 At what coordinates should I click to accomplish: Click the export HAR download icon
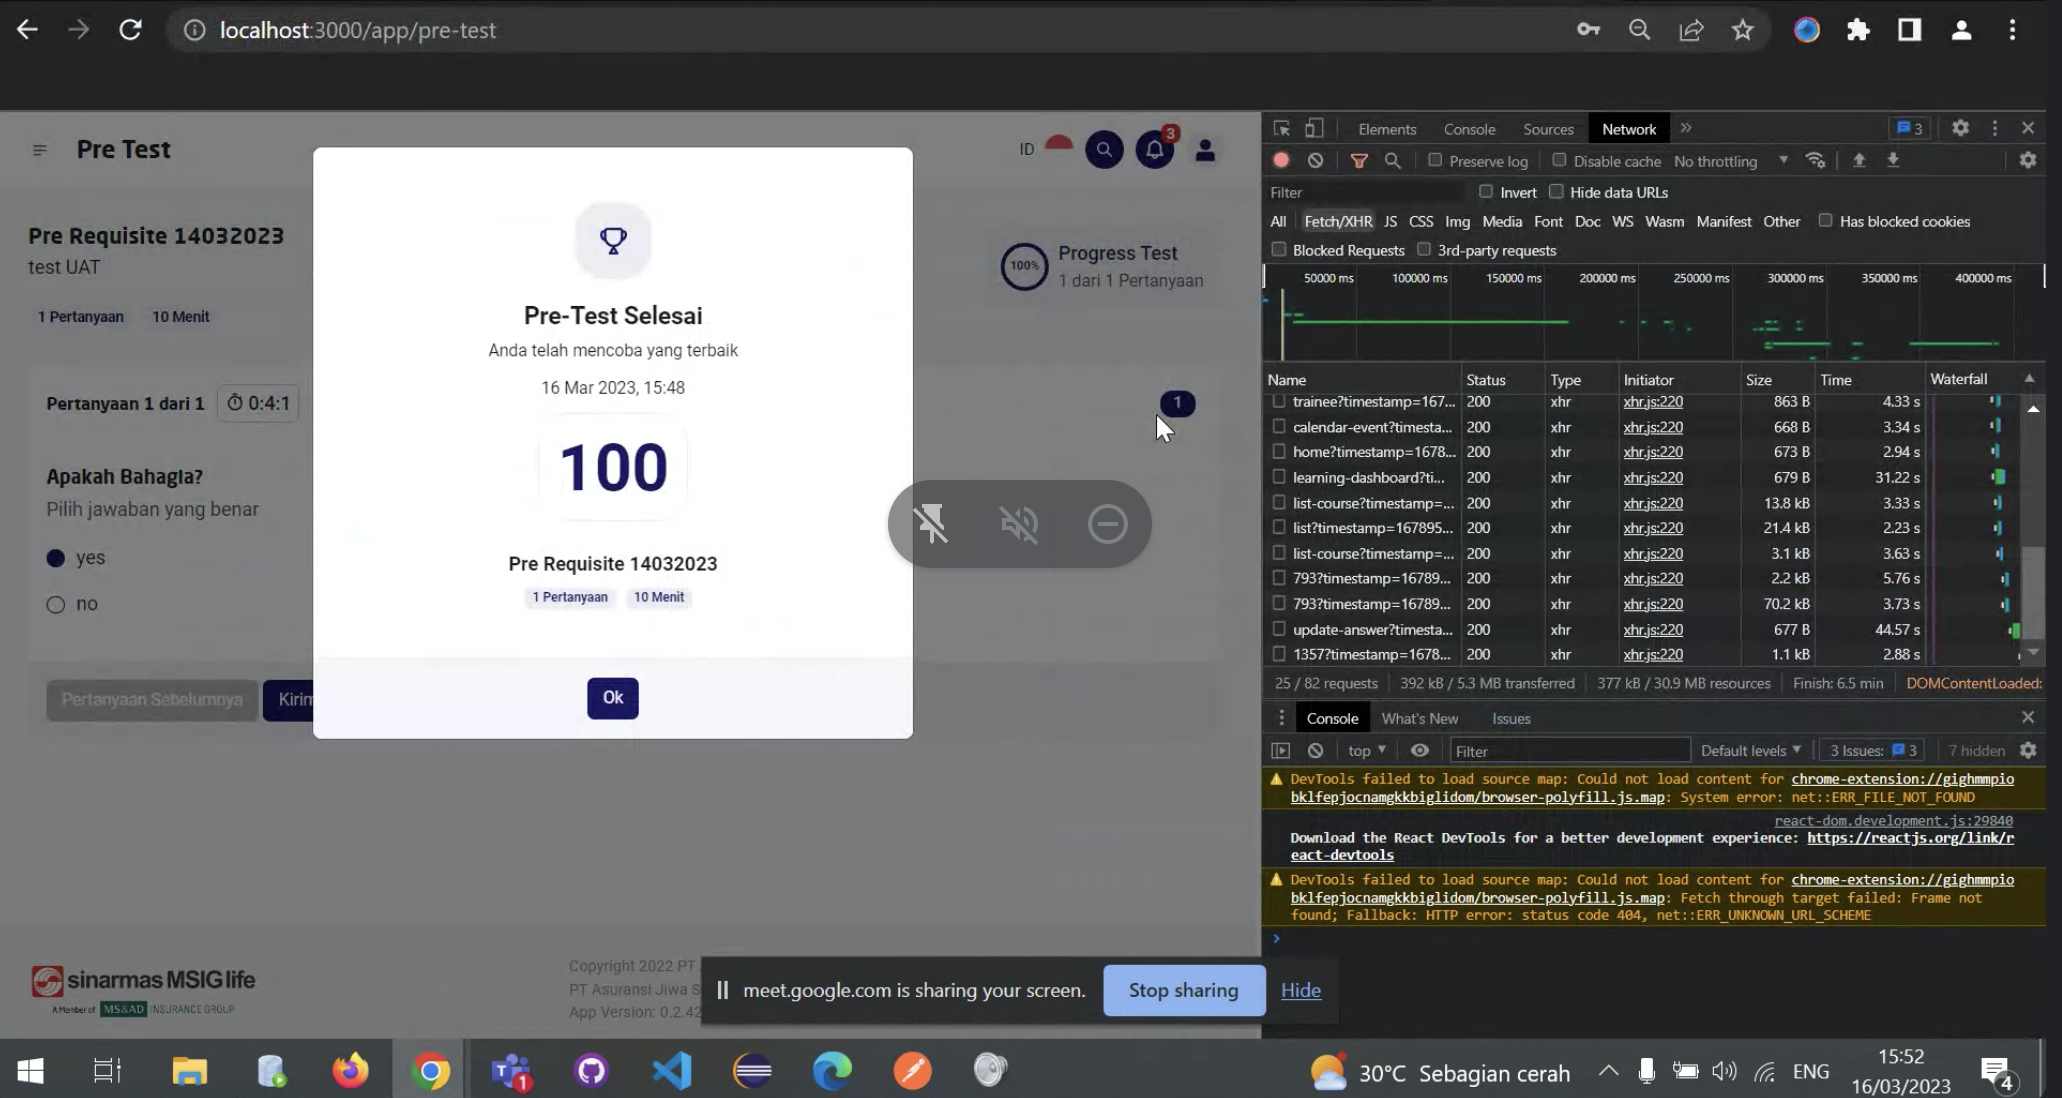click(x=1893, y=160)
